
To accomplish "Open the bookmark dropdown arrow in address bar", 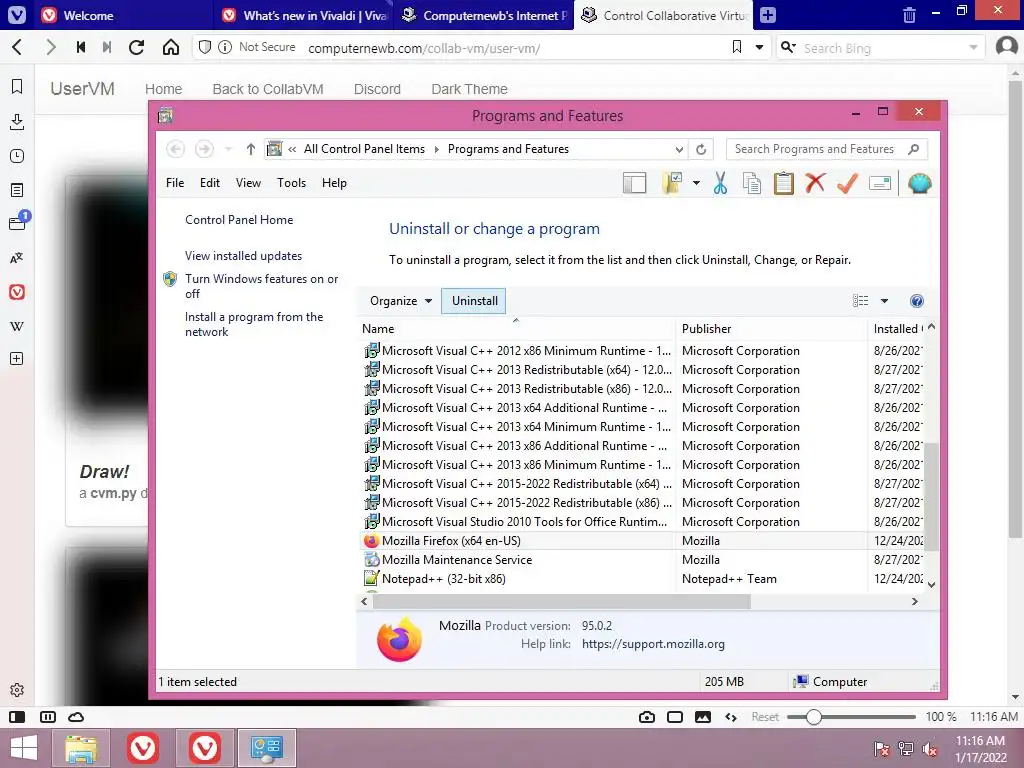I will click(x=760, y=47).
